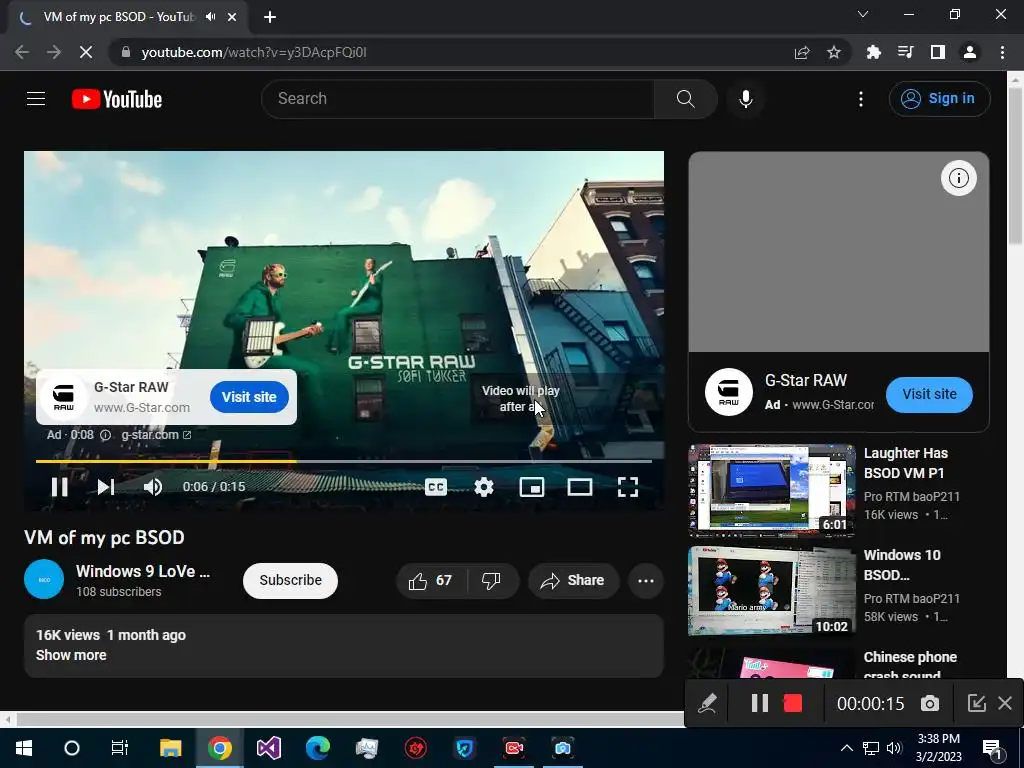Mute tab via speaker icon
The height and width of the screenshot is (768, 1024).
(210, 17)
